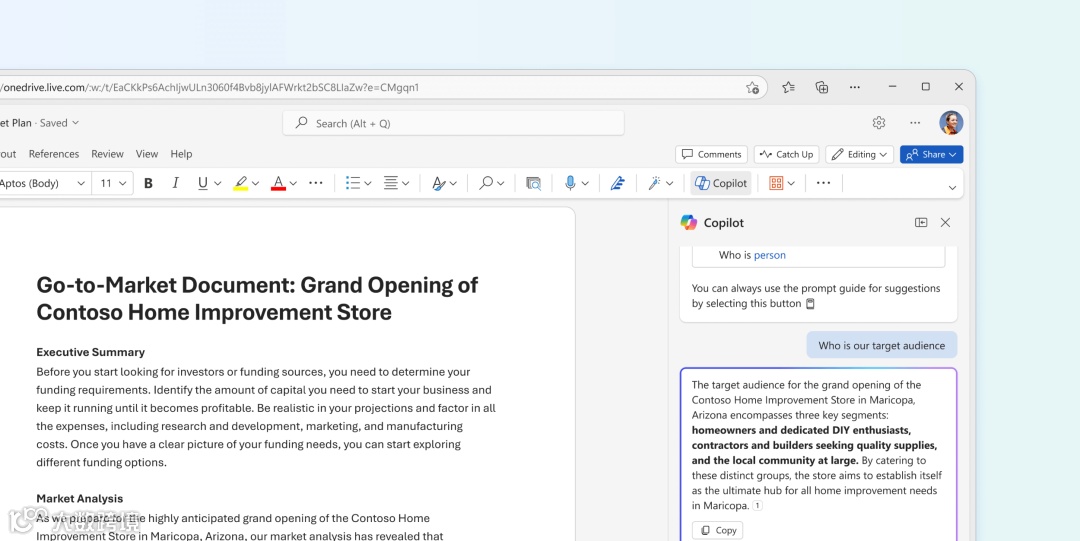The image size is (1080, 541).
Task: Apply yellow text highlight color
Action: click(240, 183)
